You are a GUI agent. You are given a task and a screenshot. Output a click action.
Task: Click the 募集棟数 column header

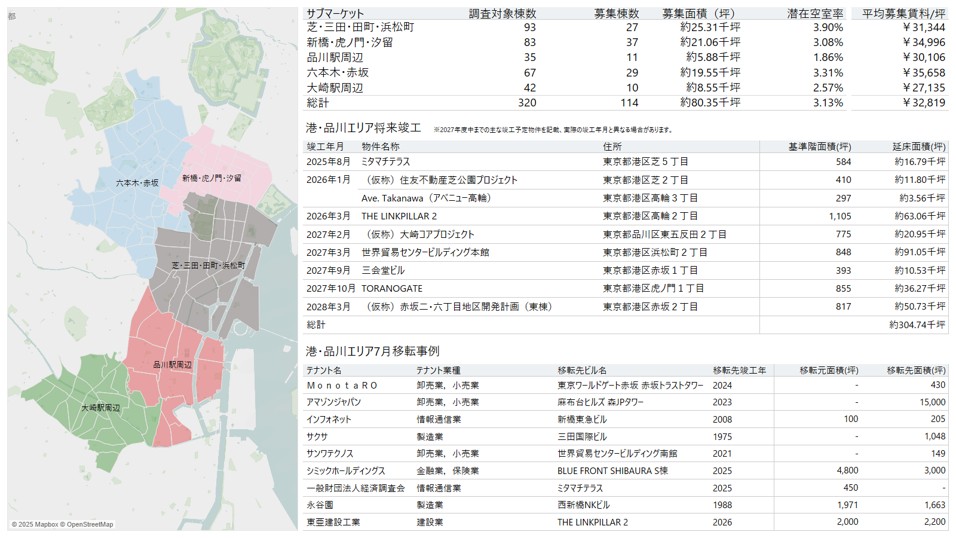pos(616,13)
